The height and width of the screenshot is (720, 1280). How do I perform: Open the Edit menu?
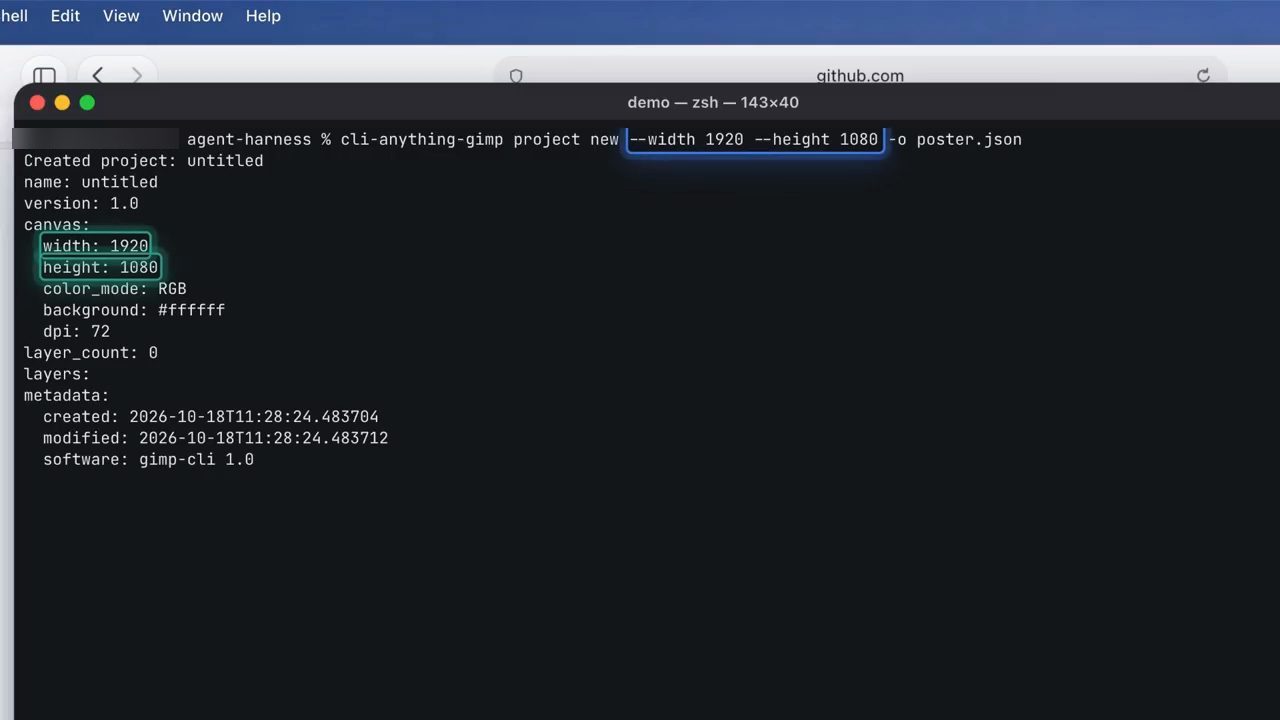point(65,16)
